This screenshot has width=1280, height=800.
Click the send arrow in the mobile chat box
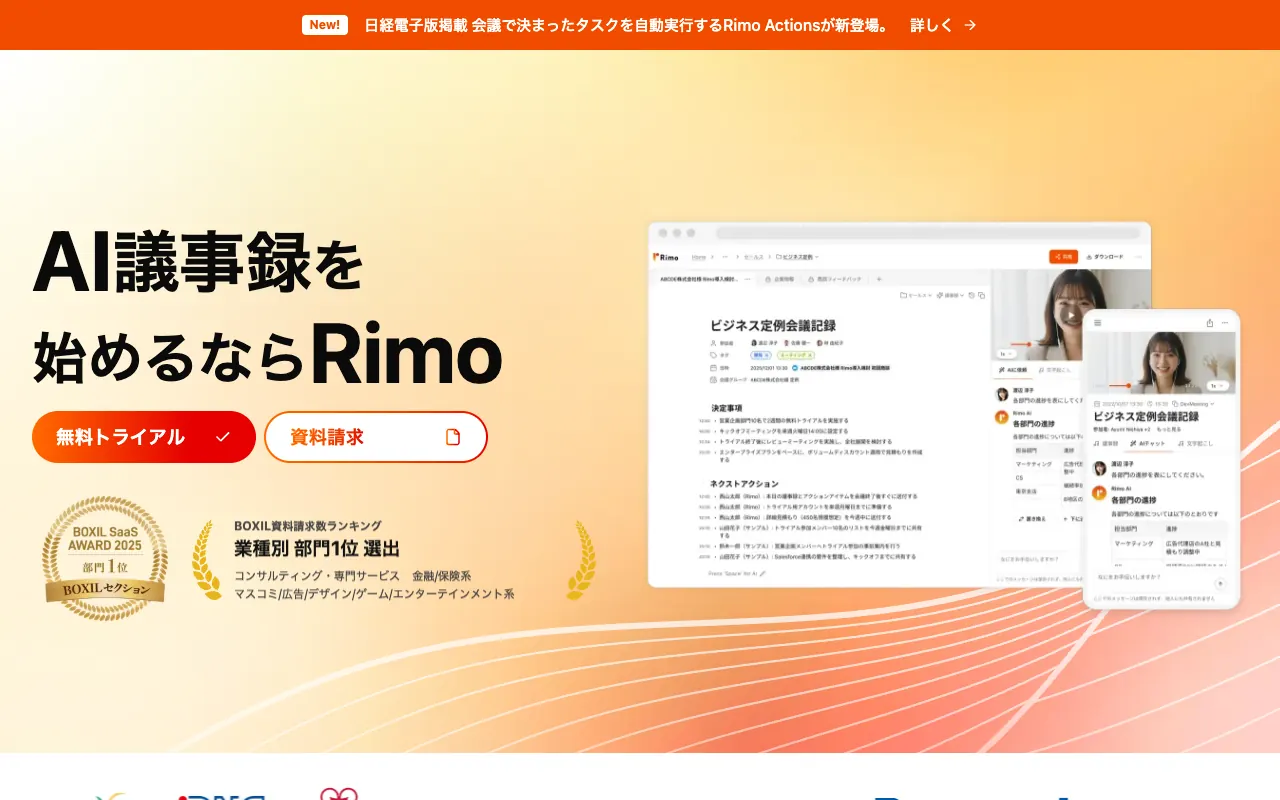point(1219,584)
